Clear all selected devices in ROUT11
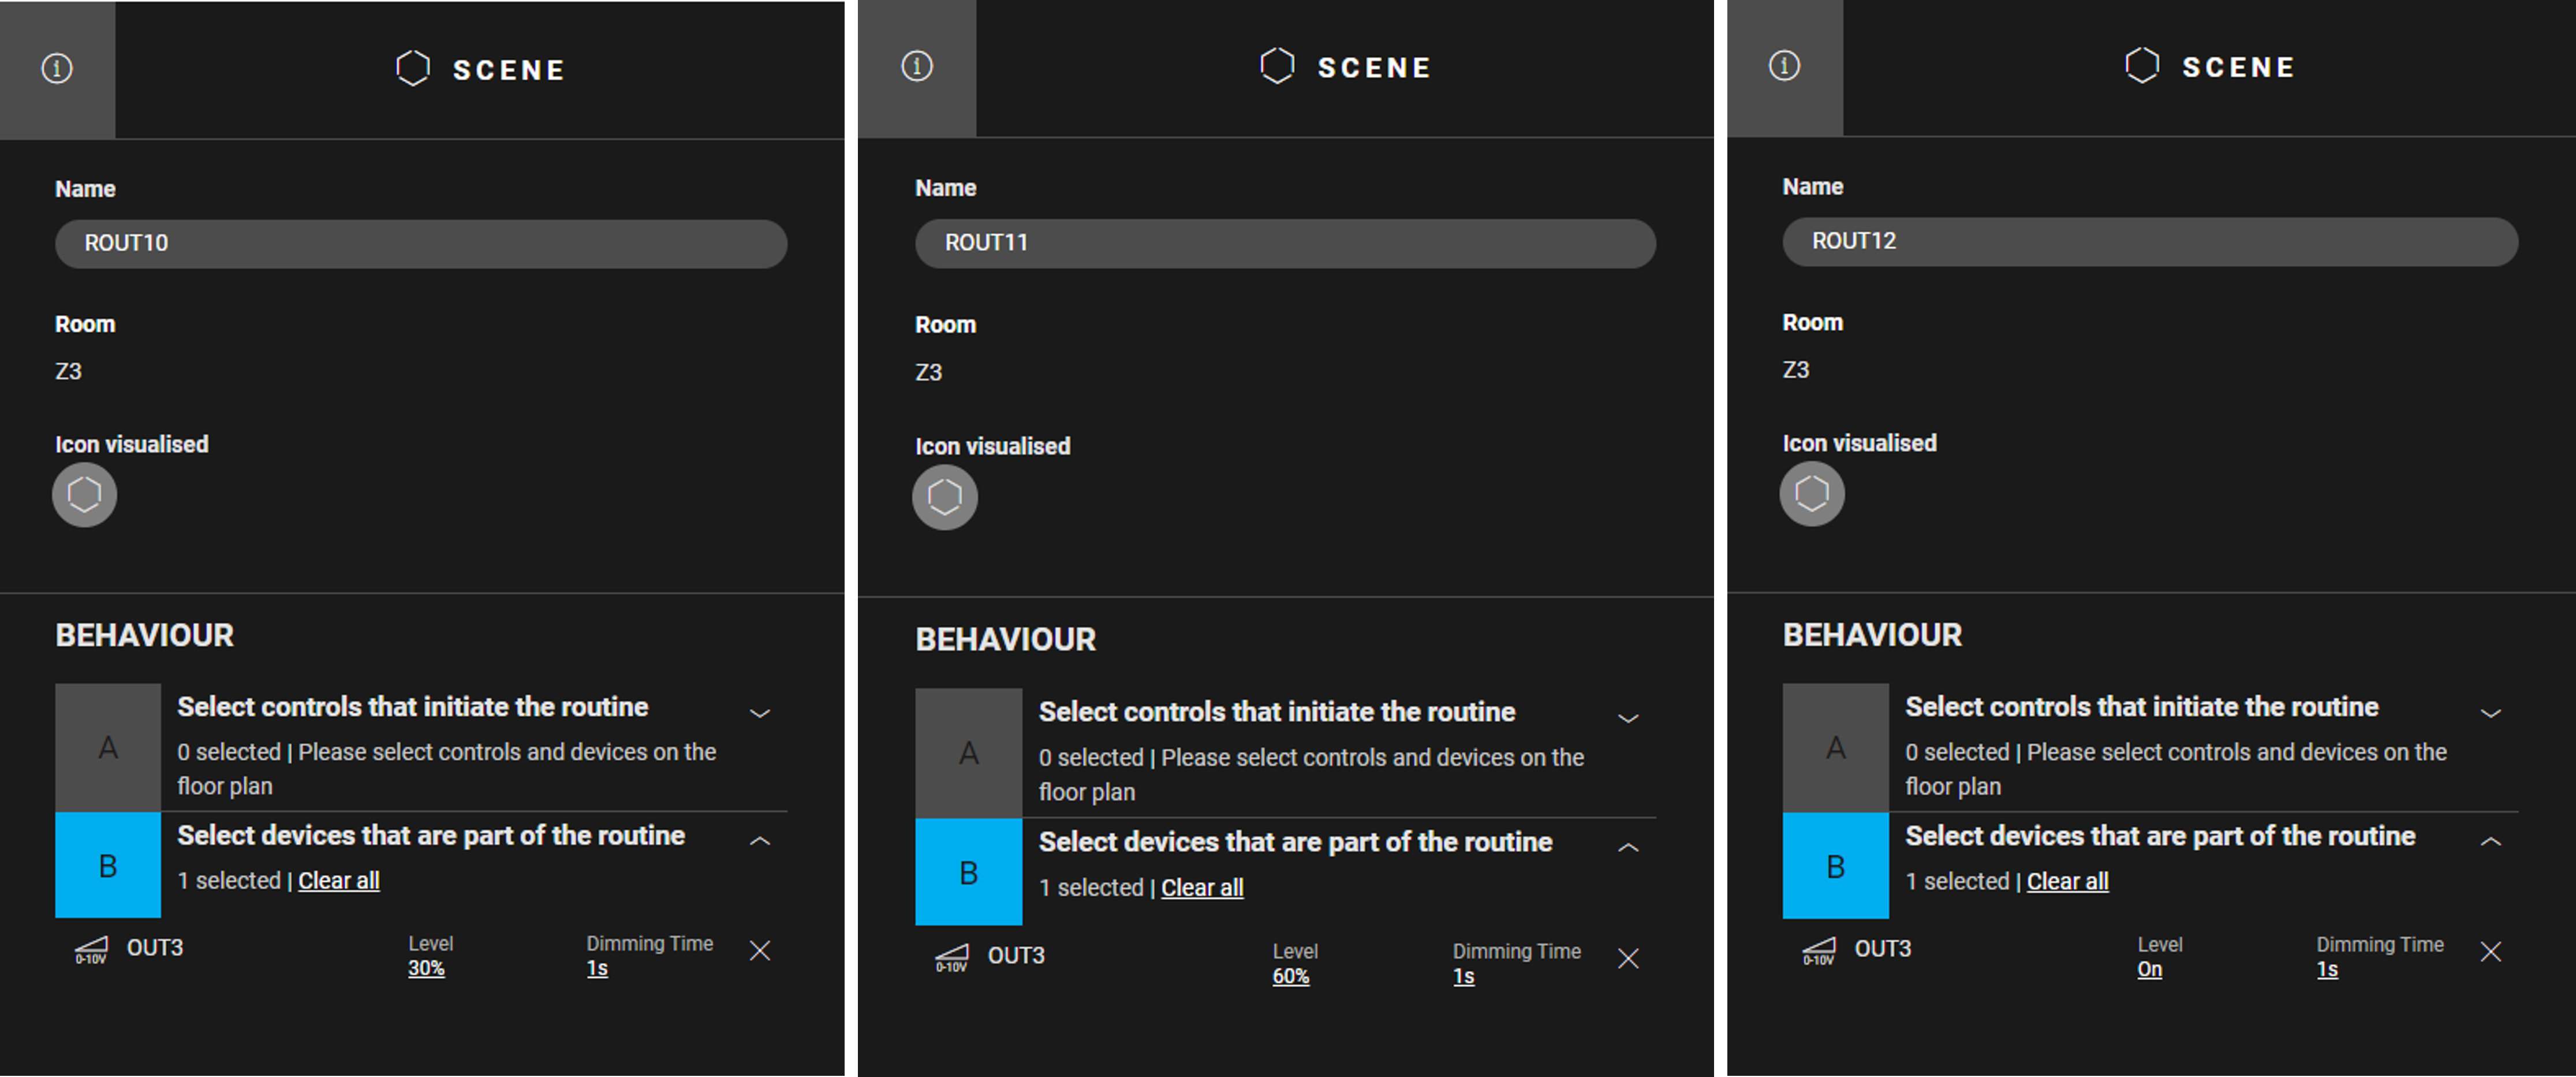Image resolution: width=2576 pixels, height=1077 pixels. [x=1202, y=888]
